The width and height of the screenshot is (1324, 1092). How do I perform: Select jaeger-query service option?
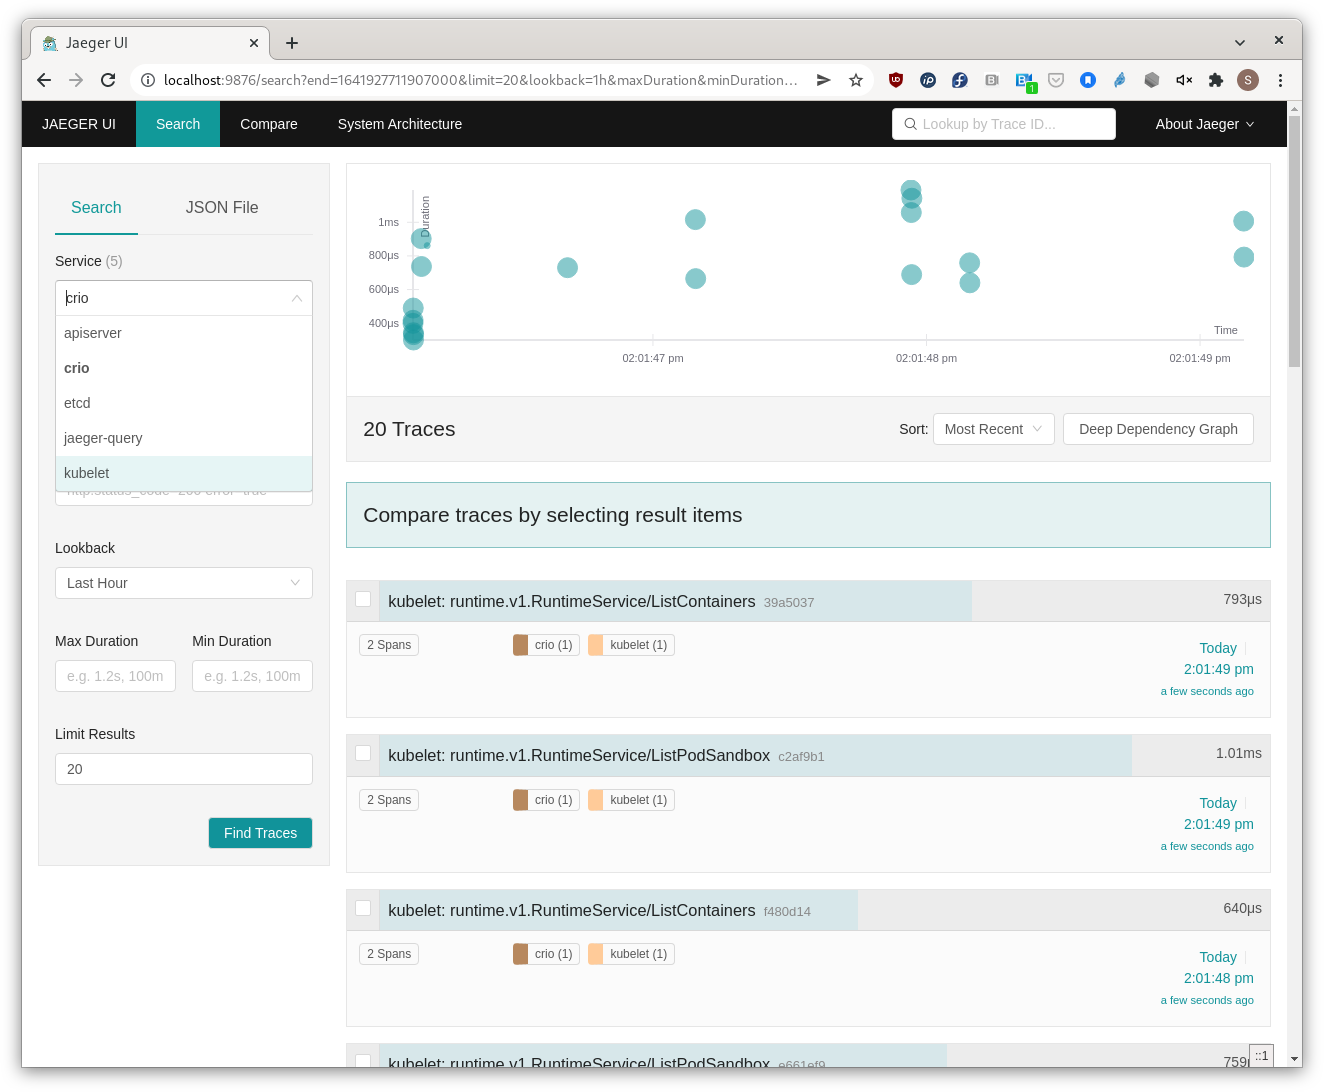coord(184,438)
